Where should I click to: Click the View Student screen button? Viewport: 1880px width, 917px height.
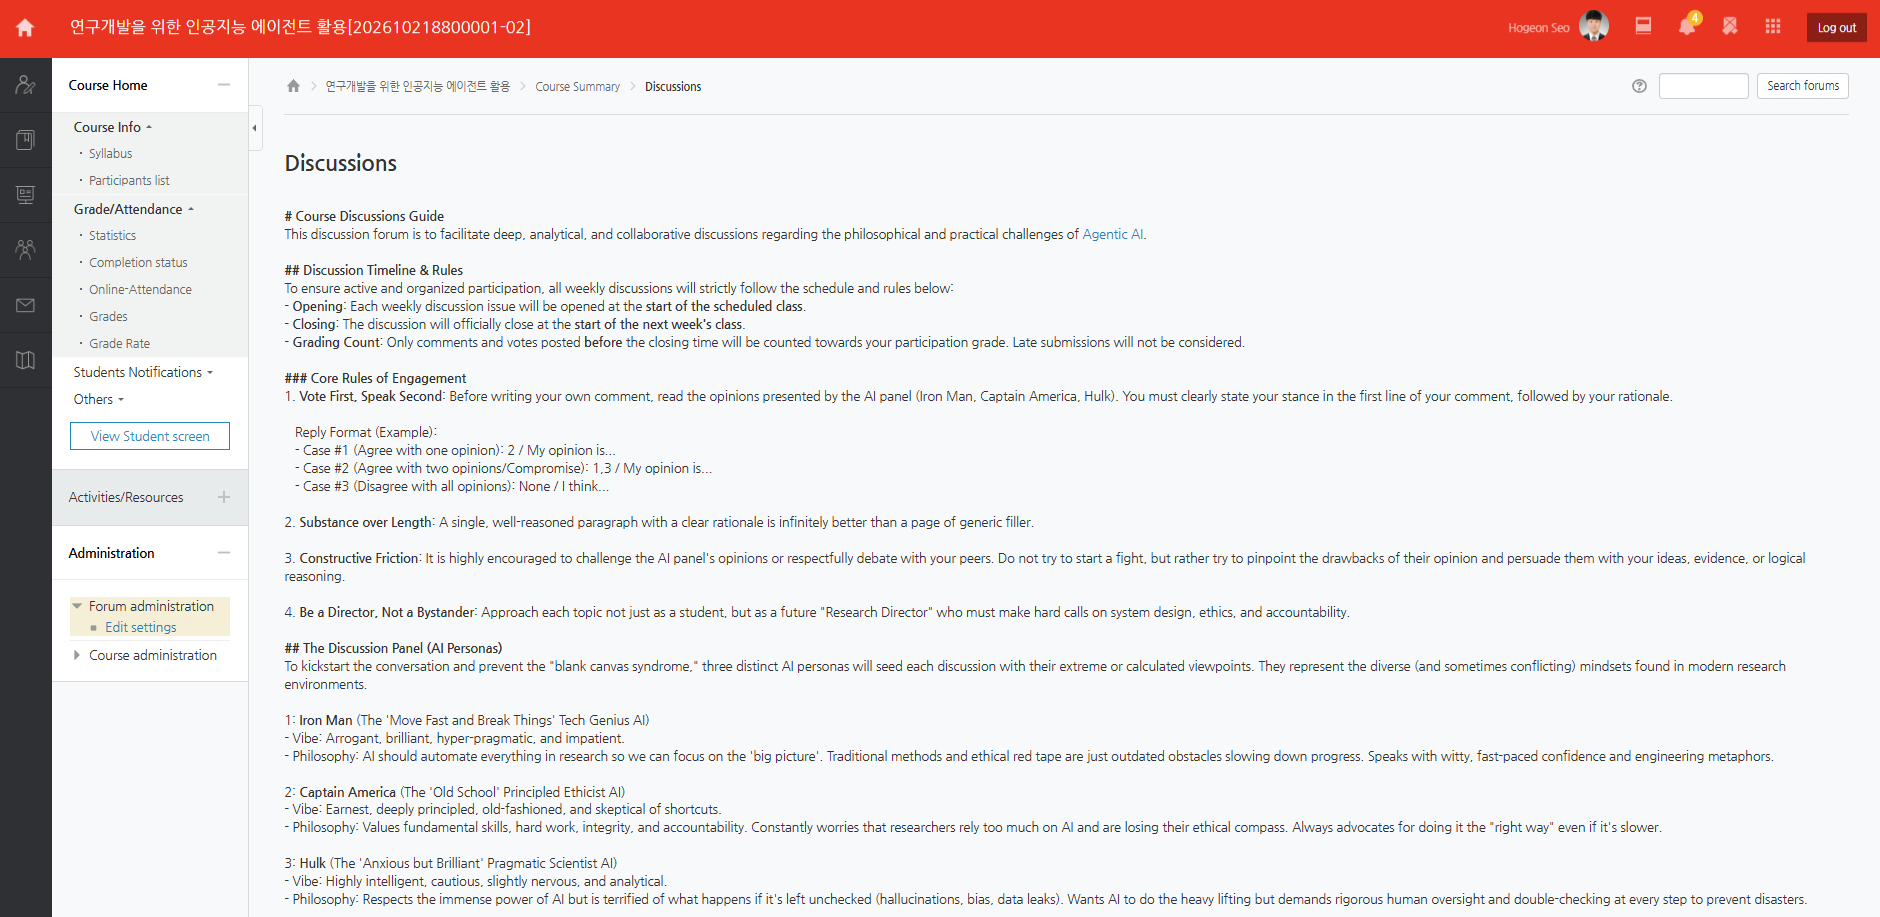150,436
